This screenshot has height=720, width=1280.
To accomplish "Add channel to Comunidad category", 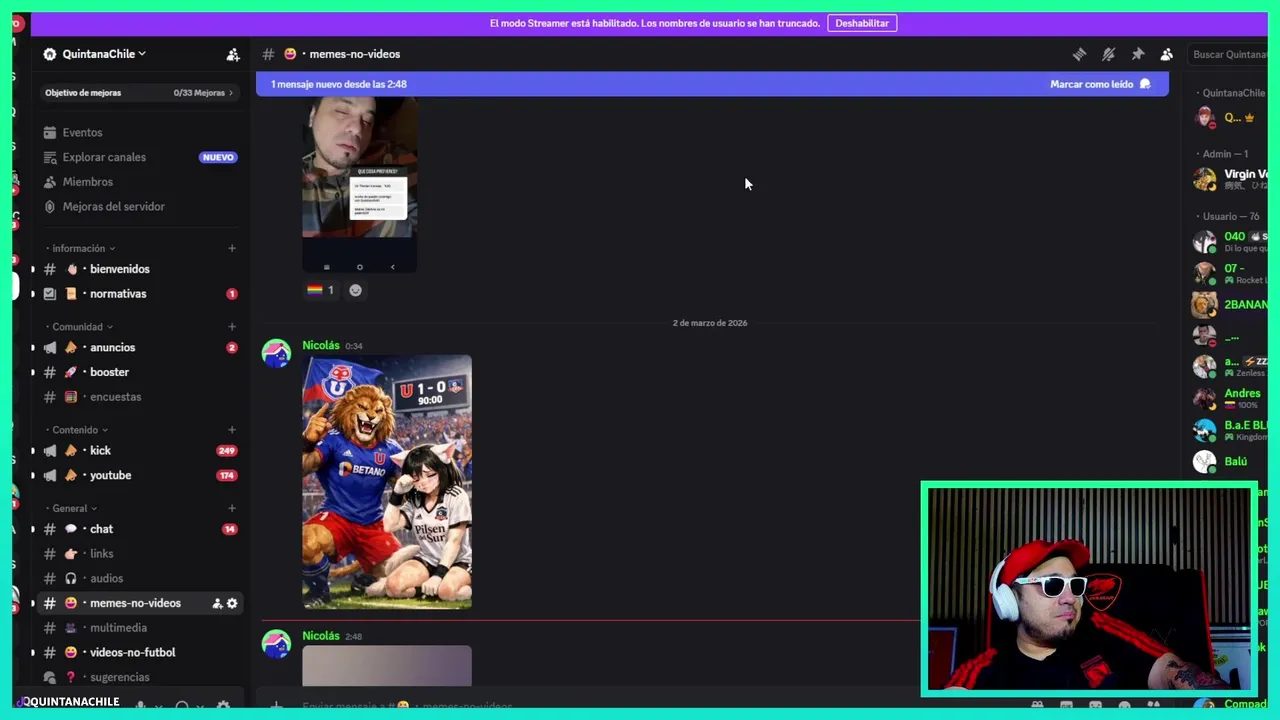I will click(232, 327).
